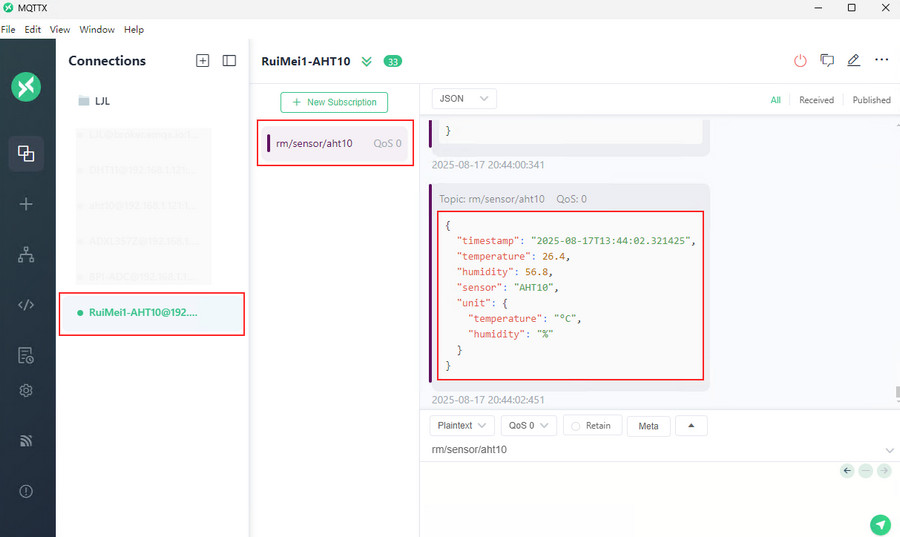This screenshot has width=900, height=537.
Task: Open the Script page from the code icon
Action: (x=26, y=305)
